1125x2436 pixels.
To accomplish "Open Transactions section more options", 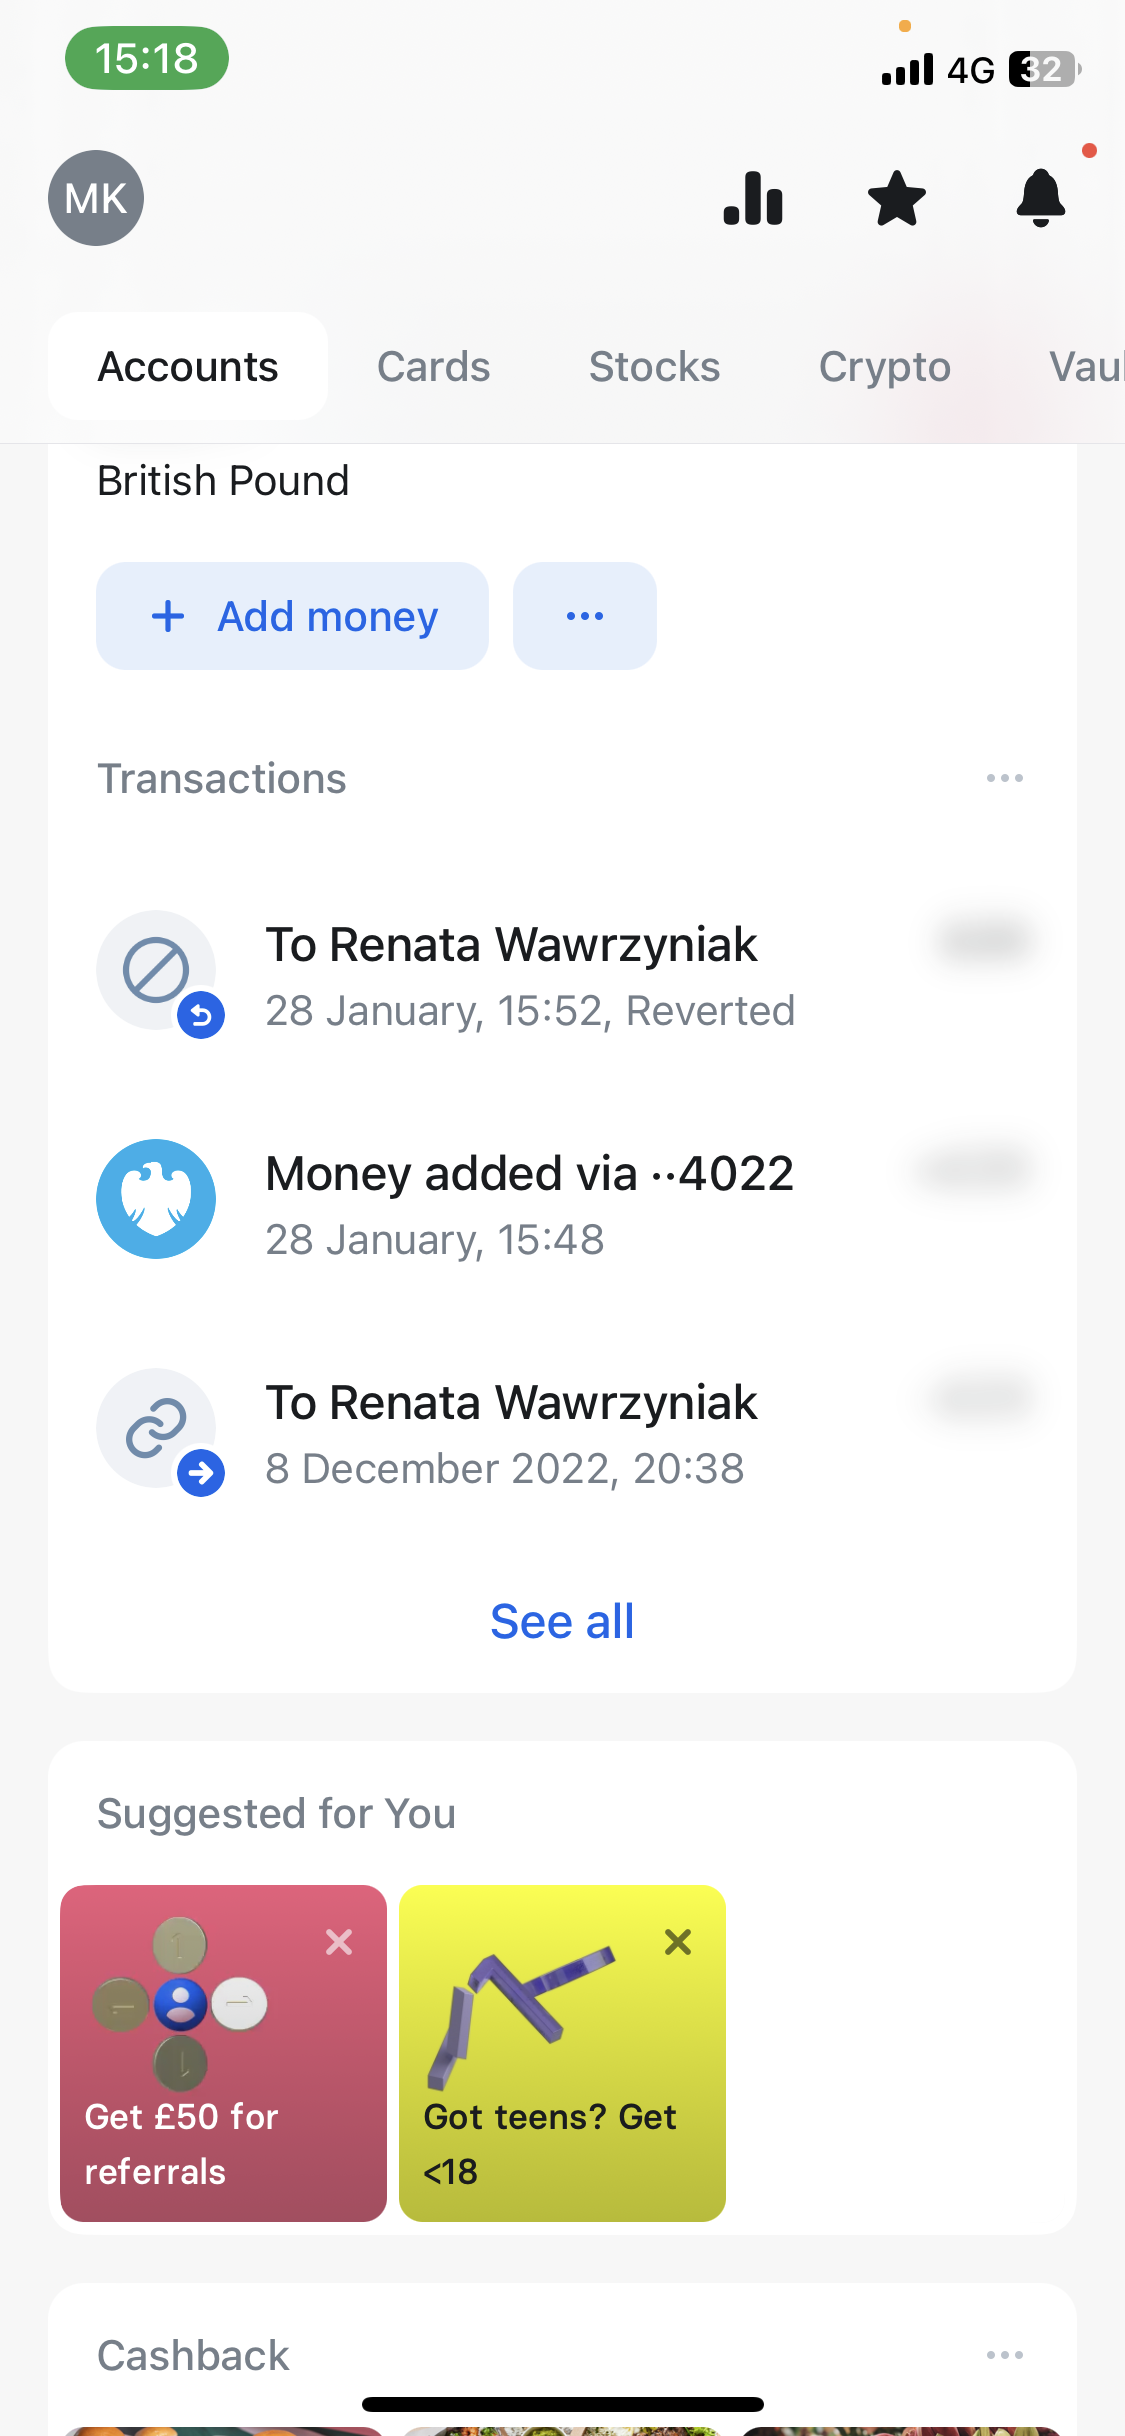I will pos(1004,778).
